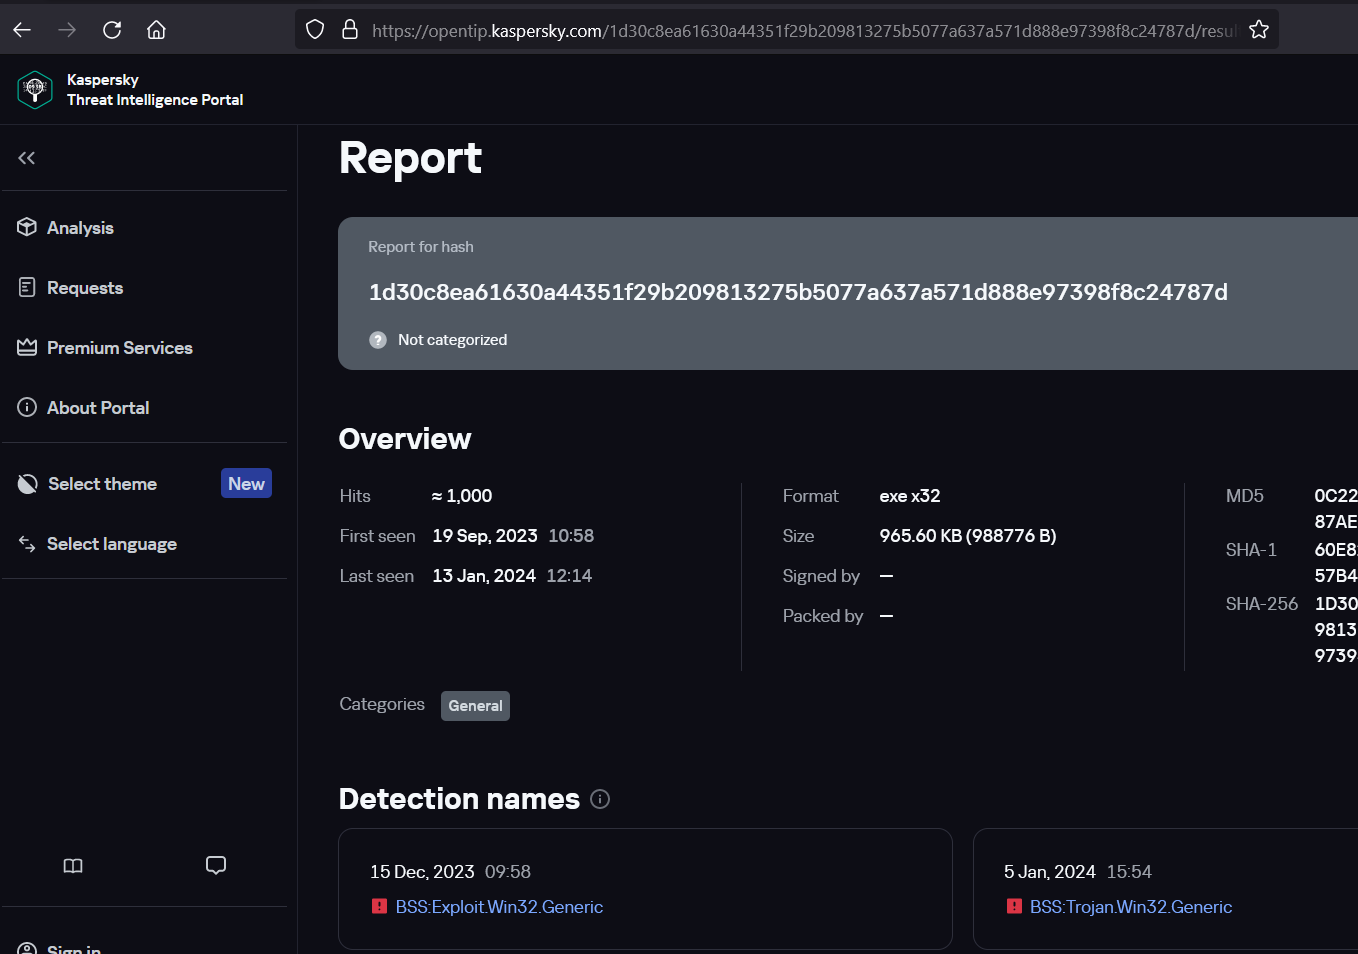Open BSS:Trojan.Win32.Generic detection link
Viewport: 1358px width, 954px height.
(x=1130, y=907)
